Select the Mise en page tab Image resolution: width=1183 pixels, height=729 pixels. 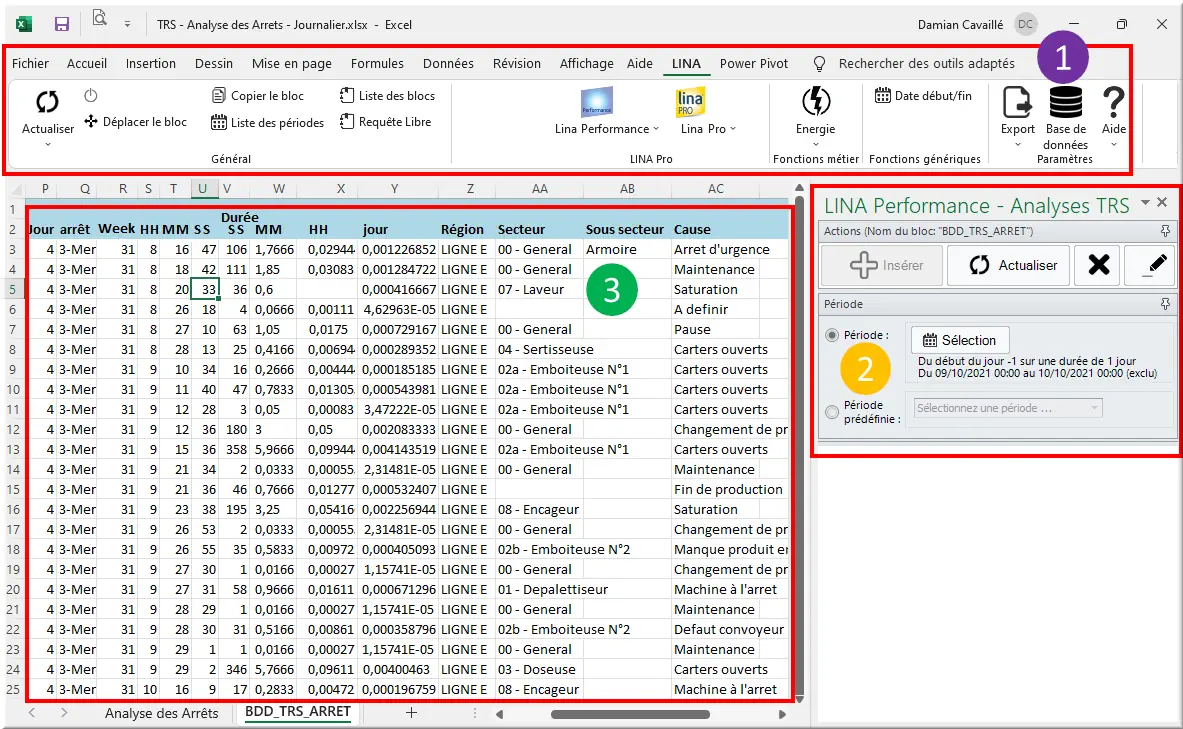pyautogui.click(x=292, y=63)
